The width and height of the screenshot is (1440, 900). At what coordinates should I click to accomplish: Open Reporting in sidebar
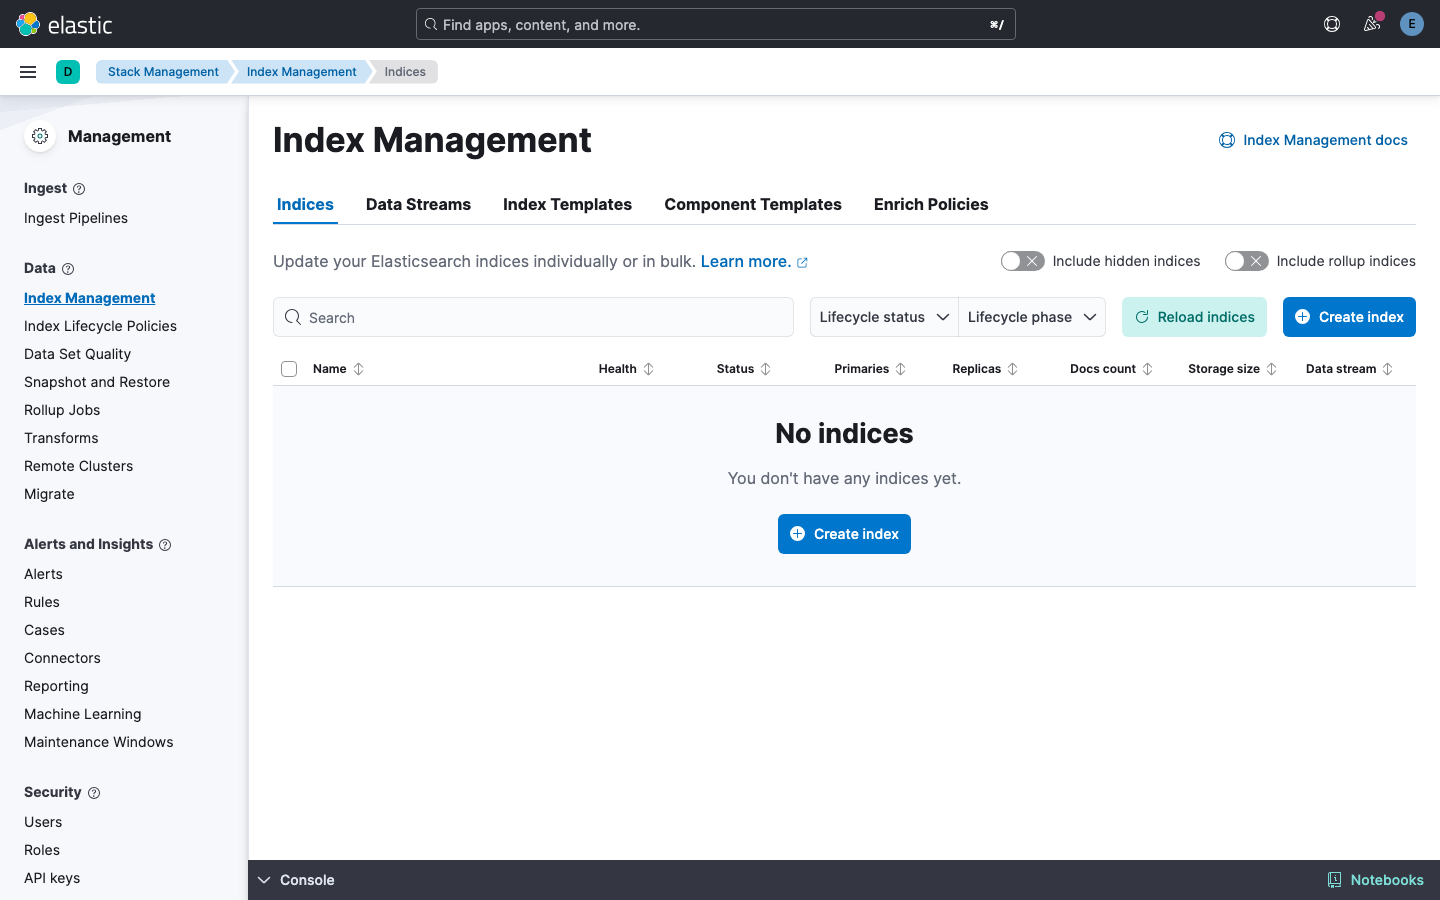[x=56, y=686]
